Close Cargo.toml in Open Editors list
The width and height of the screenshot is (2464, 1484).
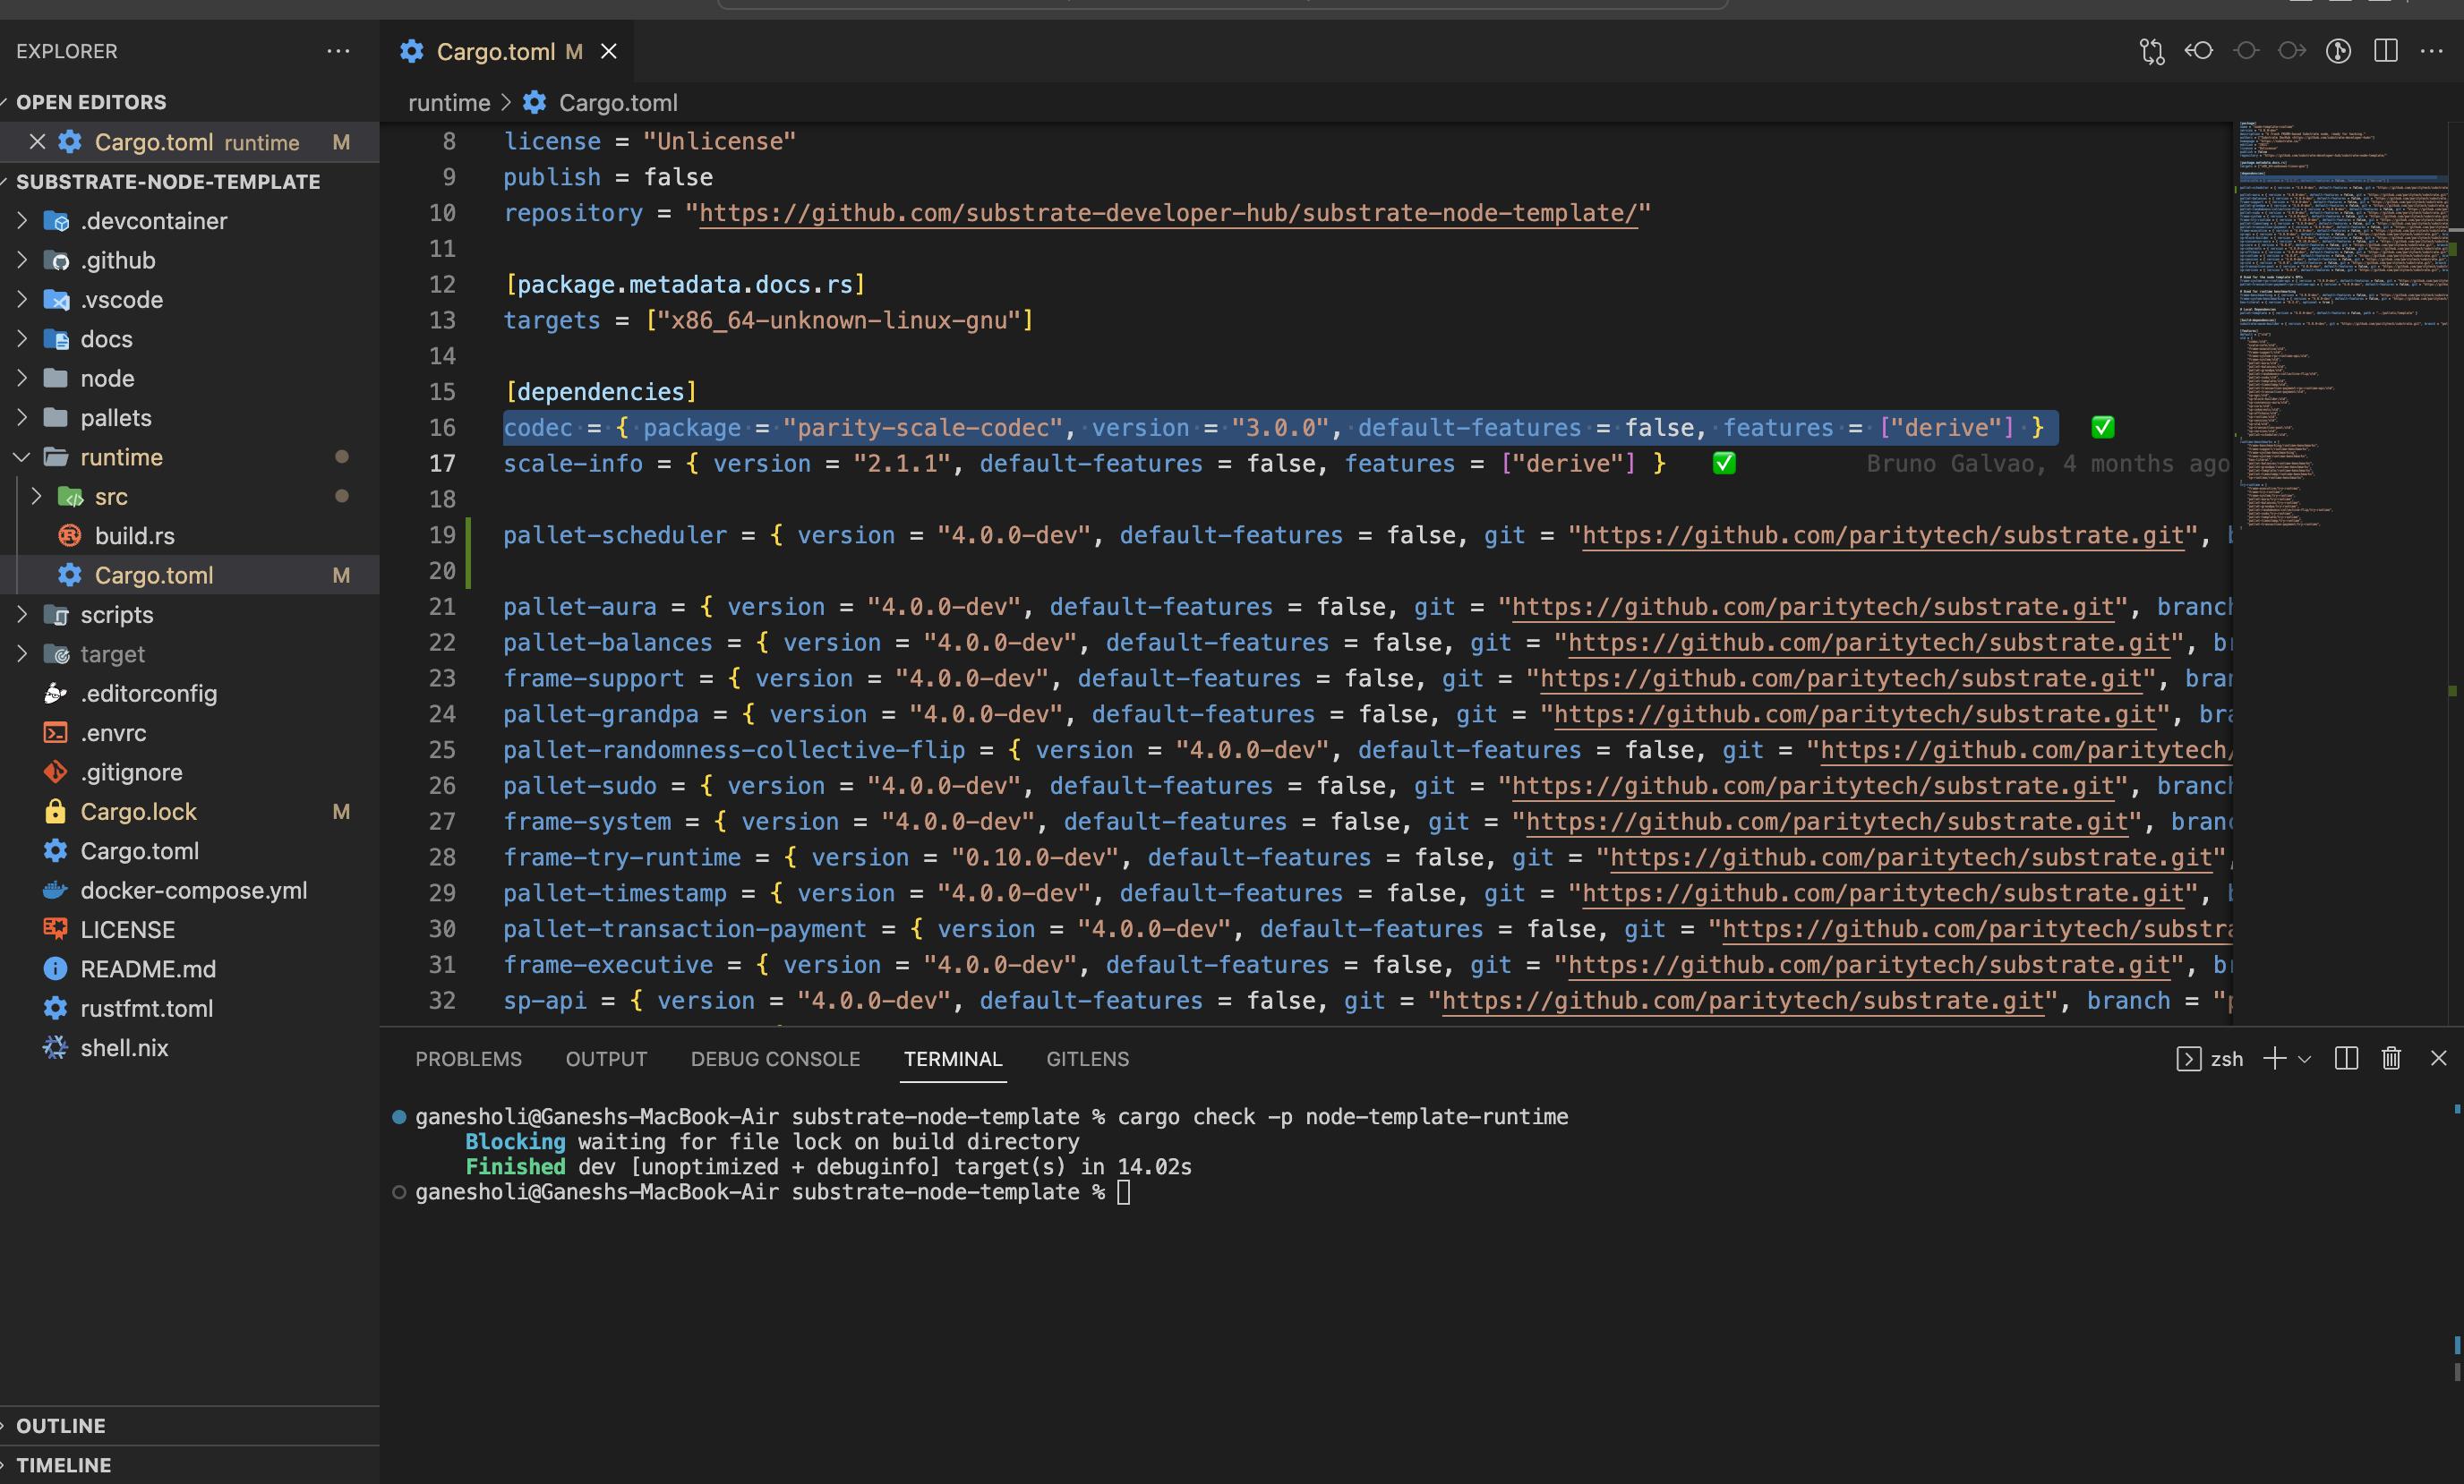pos(37,142)
